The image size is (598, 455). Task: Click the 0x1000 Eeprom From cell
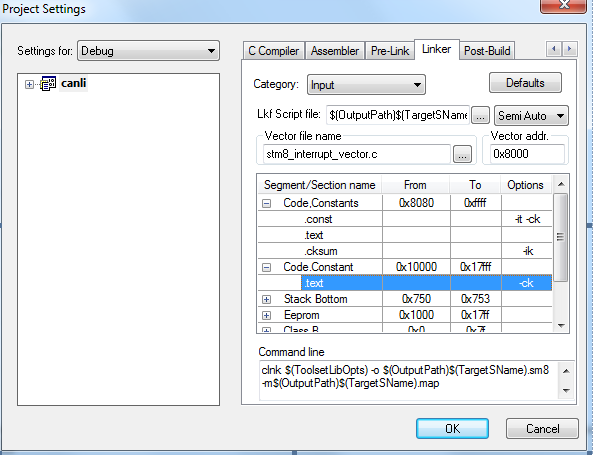point(416,315)
